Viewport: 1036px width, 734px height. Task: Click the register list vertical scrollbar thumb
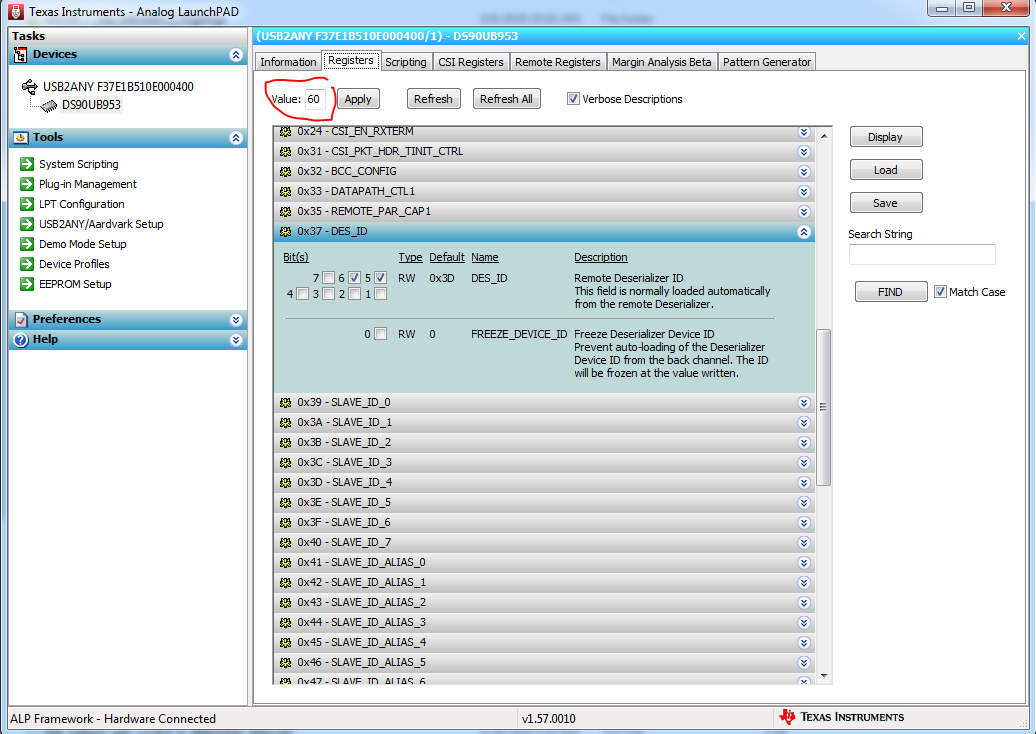point(823,407)
